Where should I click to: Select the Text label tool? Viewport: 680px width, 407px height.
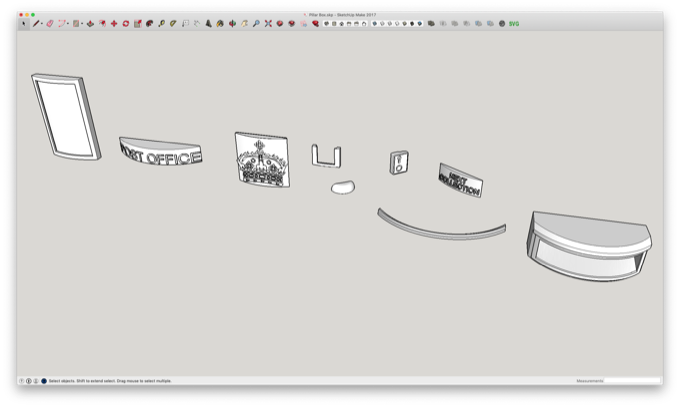[185, 24]
